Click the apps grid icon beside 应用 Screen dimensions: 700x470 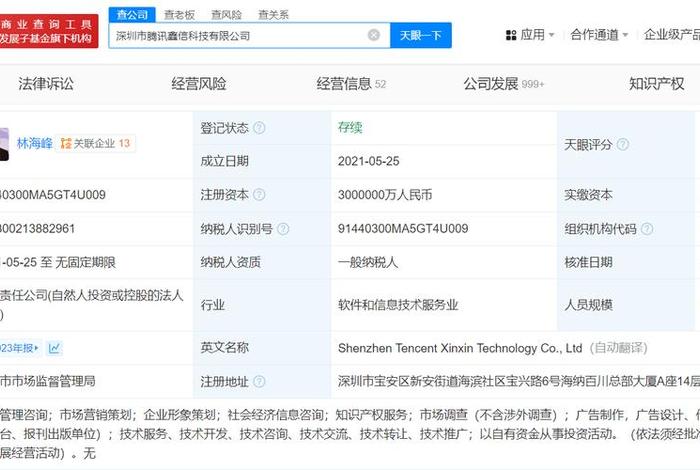(511, 35)
